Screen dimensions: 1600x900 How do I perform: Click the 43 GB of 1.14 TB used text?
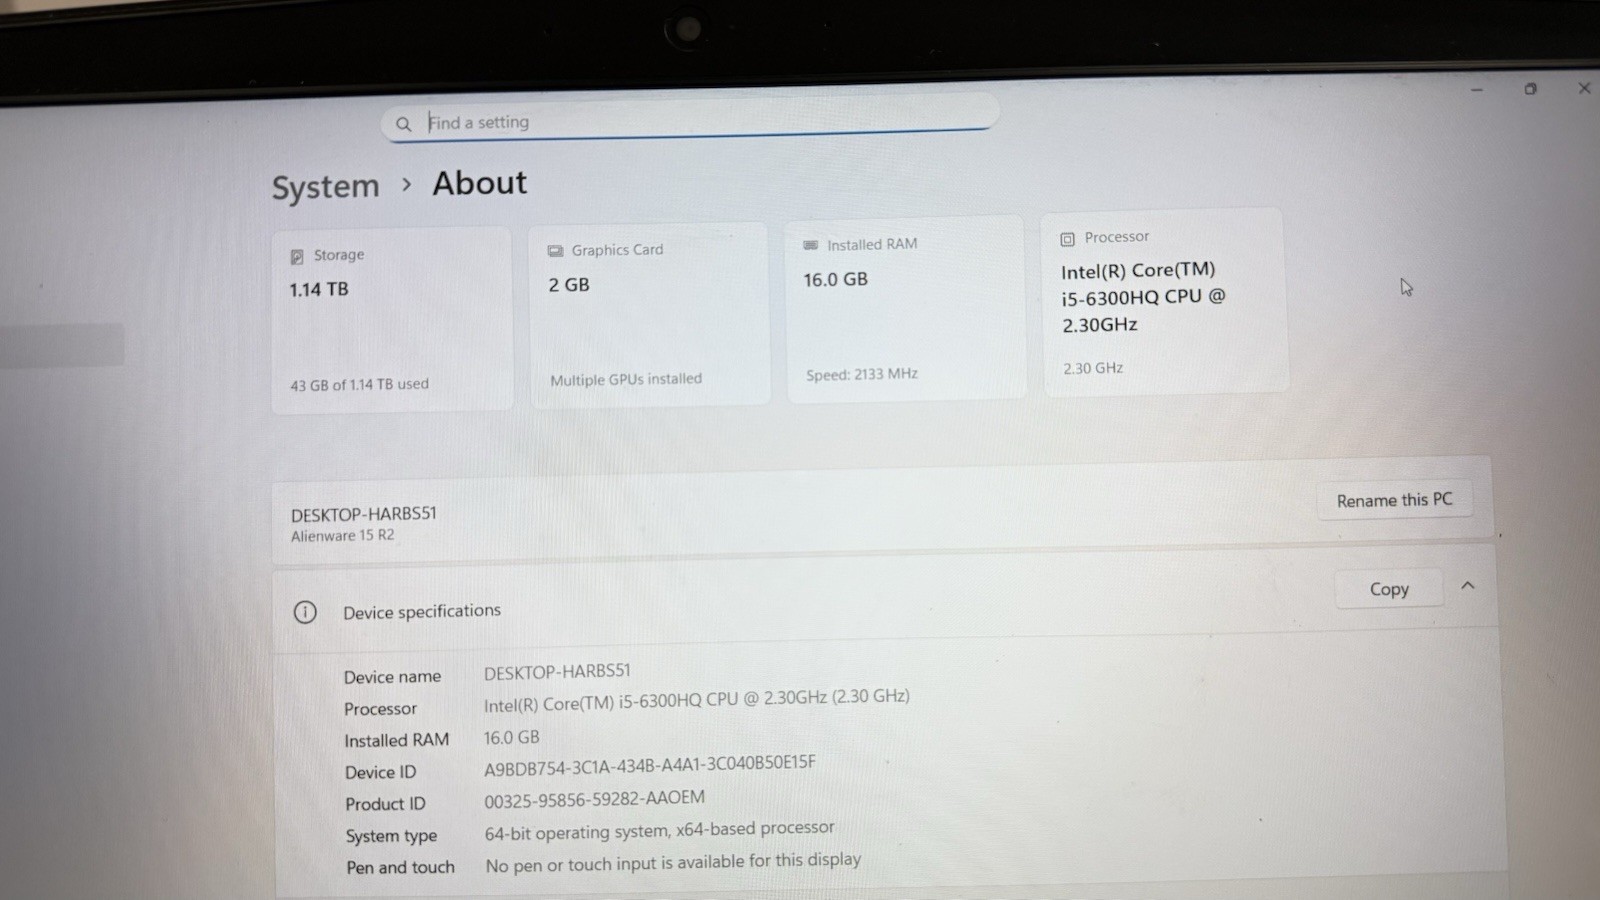tap(359, 385)
